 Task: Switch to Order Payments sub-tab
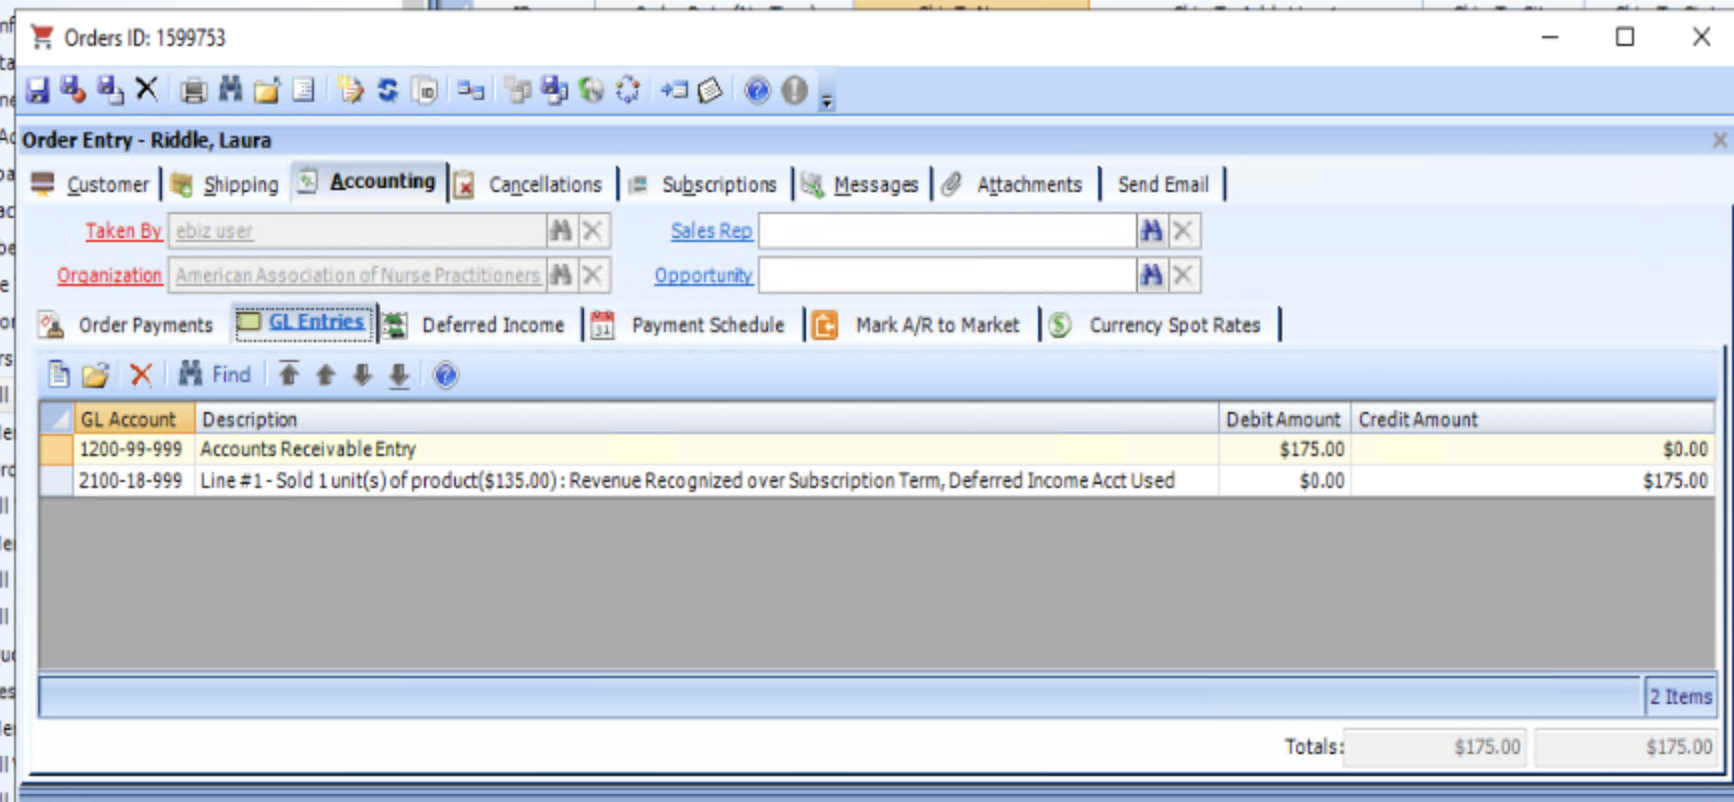pos(127,325)
